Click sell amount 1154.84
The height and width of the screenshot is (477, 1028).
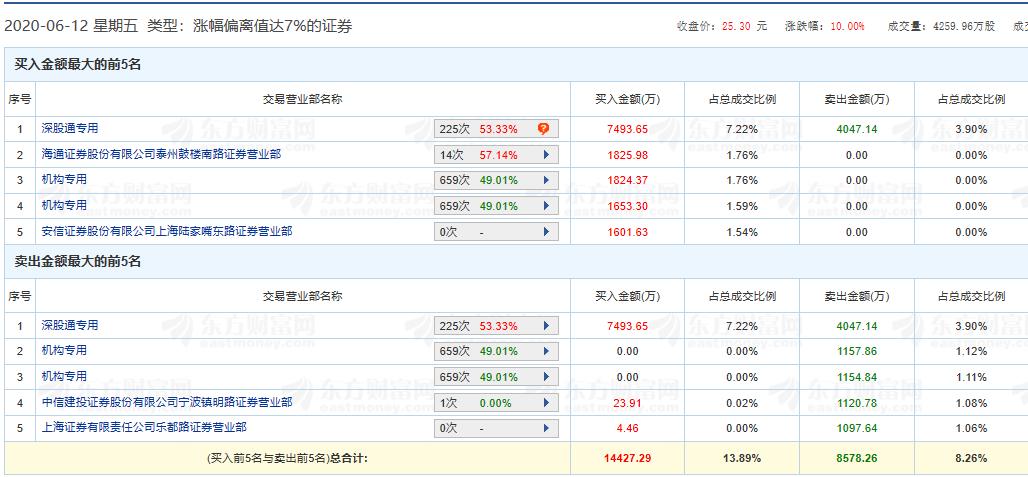(x=857, y=377)
